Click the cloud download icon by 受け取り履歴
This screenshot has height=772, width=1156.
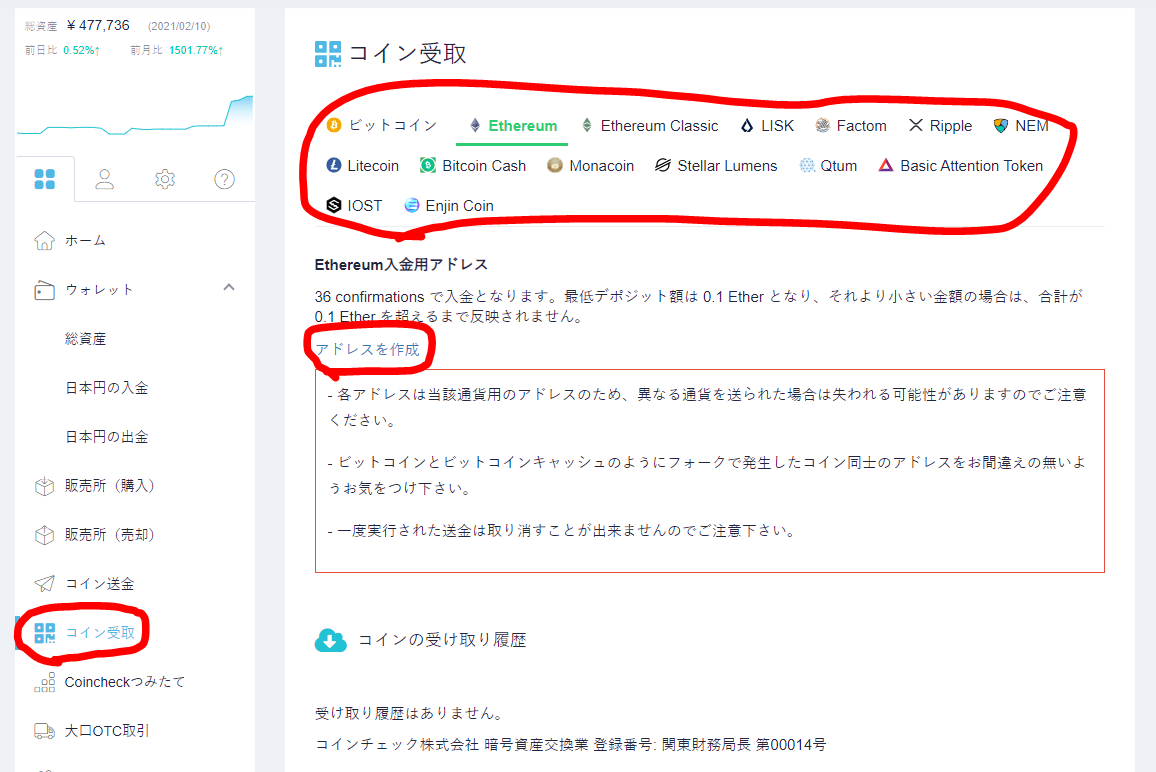coord(330,640)
